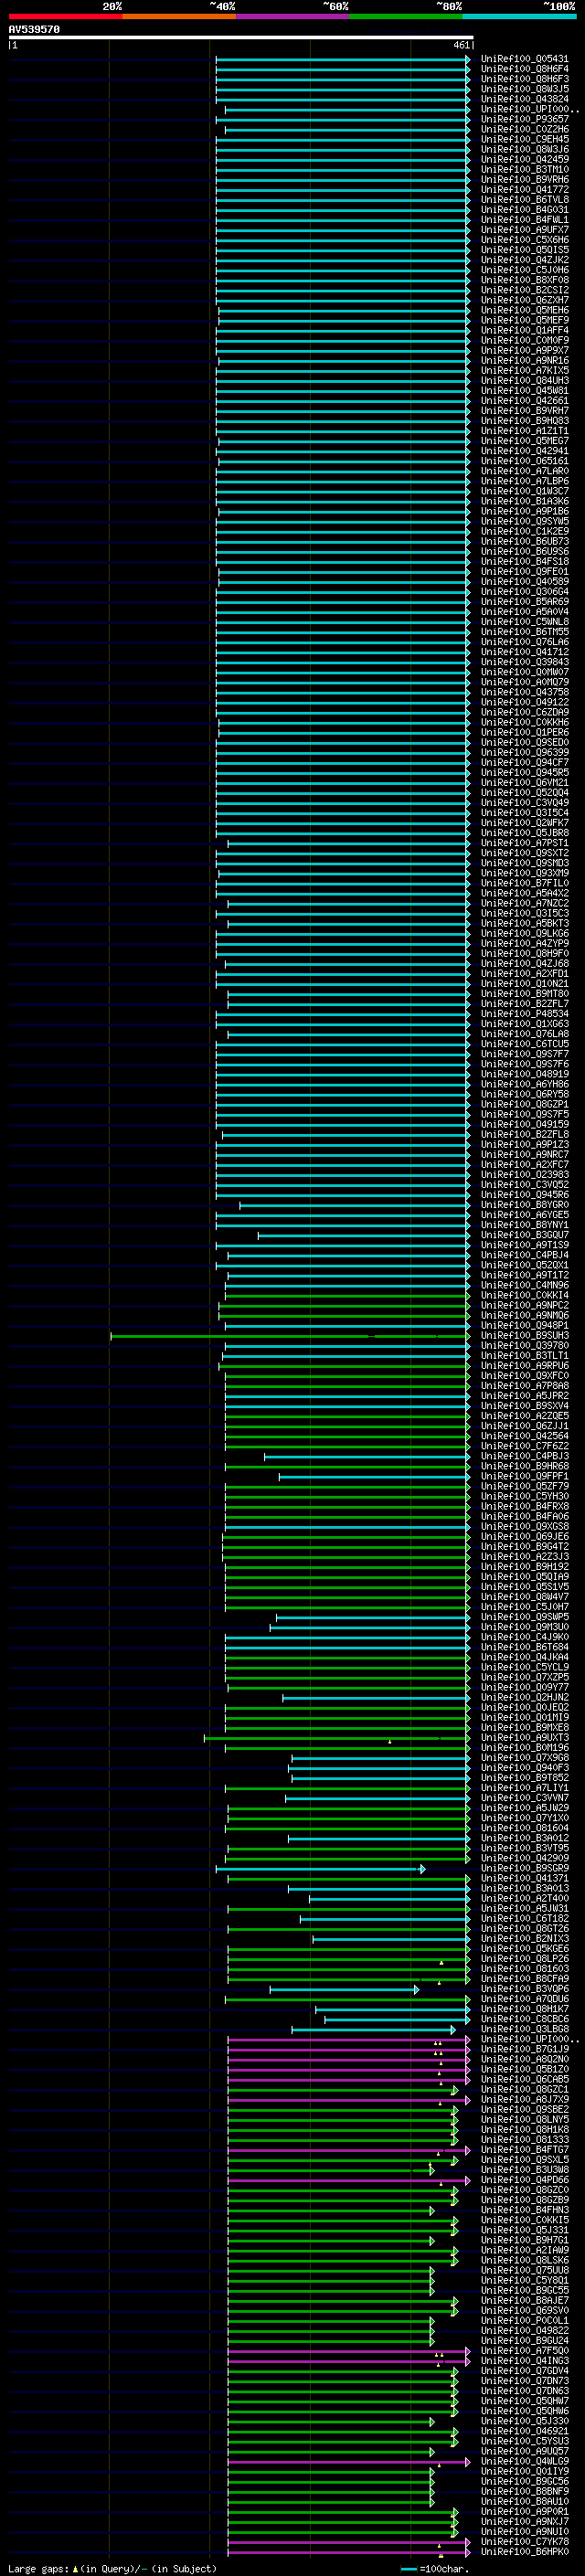Select label UniRef100_A9NPC2
The width and height of the screenshot is (585, 2576).
click(524, 1305)
